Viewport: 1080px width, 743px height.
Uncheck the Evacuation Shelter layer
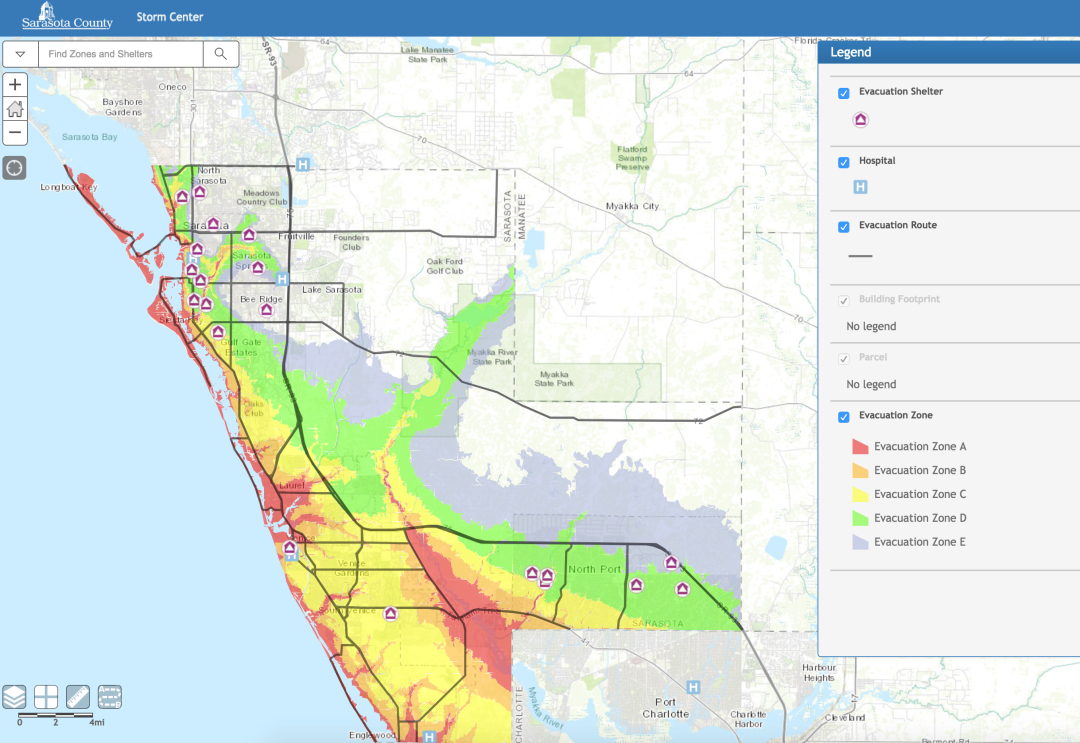click(x=844, y=93)
